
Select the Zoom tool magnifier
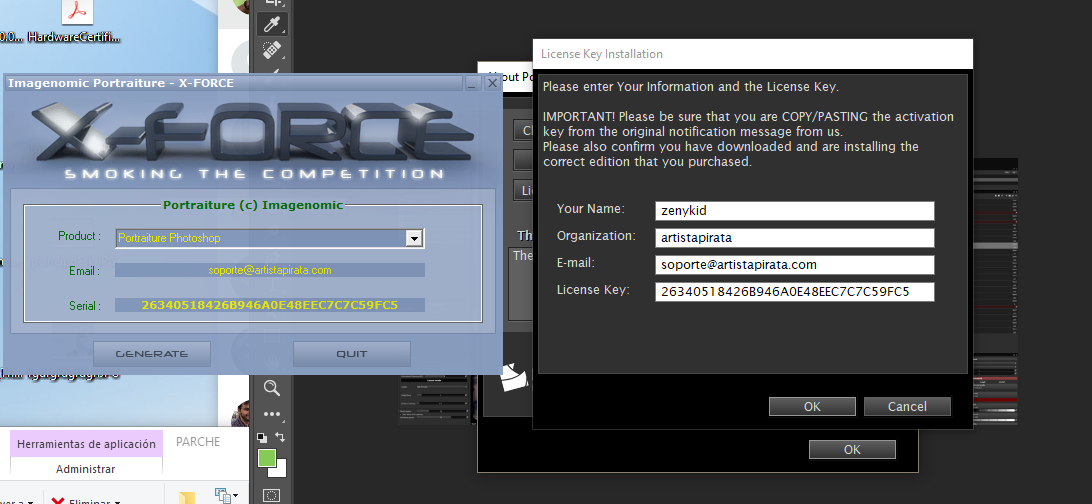click(x=271, y=388)
